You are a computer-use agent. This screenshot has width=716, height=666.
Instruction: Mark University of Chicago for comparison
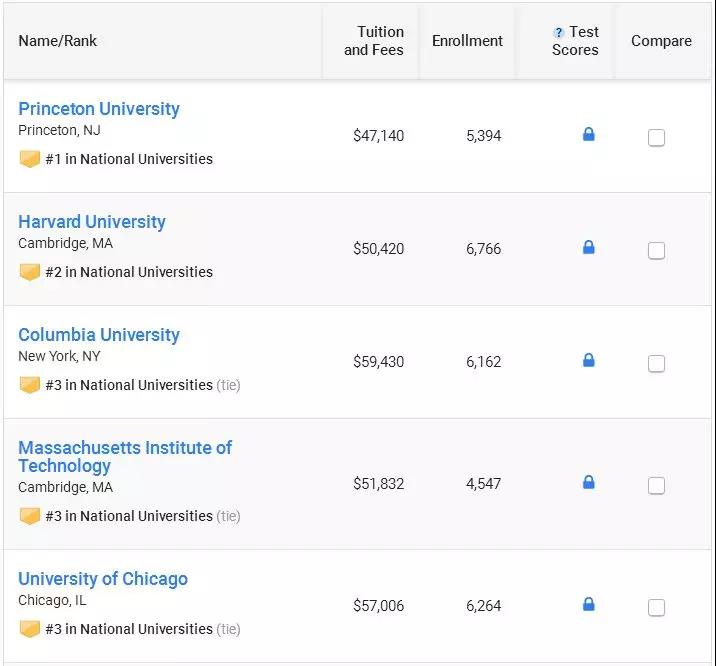point(656,608)
